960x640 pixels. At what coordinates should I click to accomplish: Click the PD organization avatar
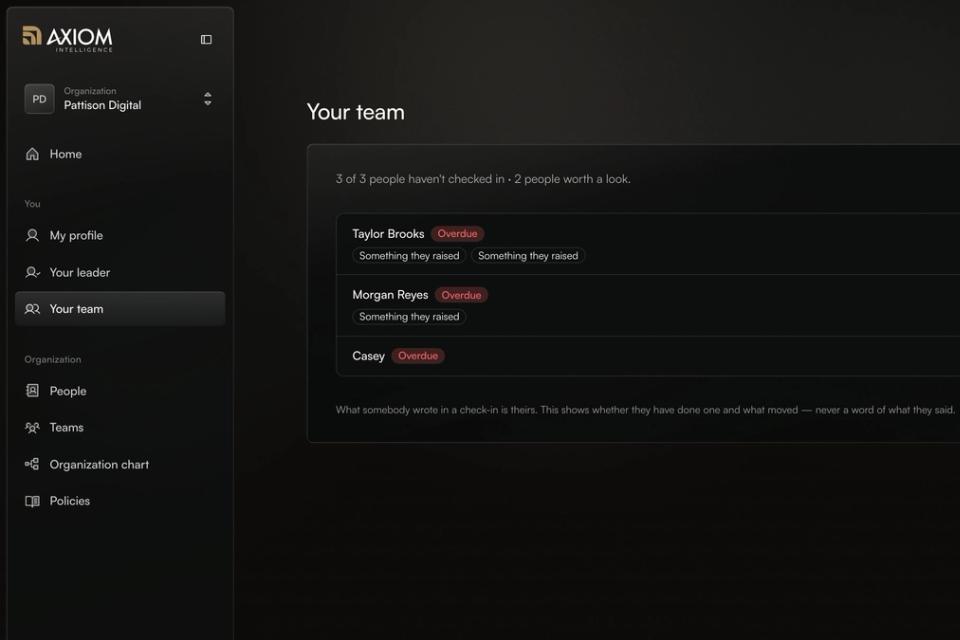[x=39, y=99]
